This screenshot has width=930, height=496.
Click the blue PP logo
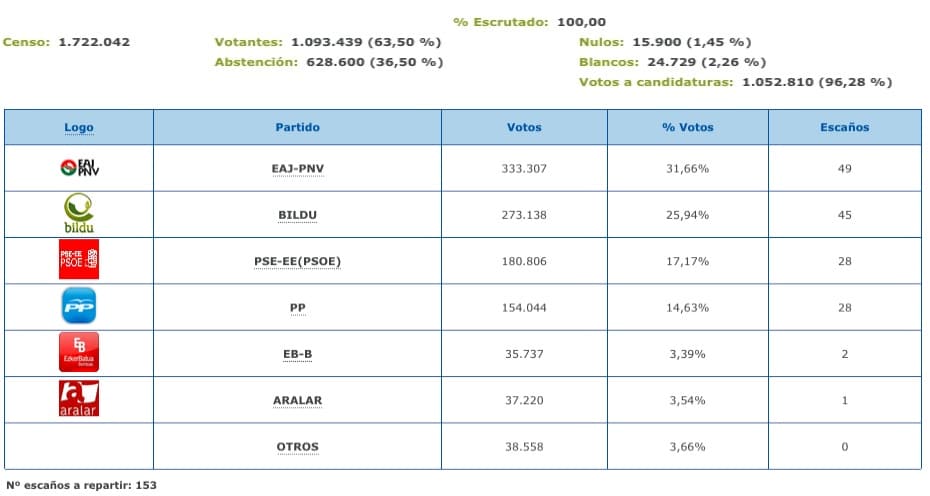coord(79,307)
